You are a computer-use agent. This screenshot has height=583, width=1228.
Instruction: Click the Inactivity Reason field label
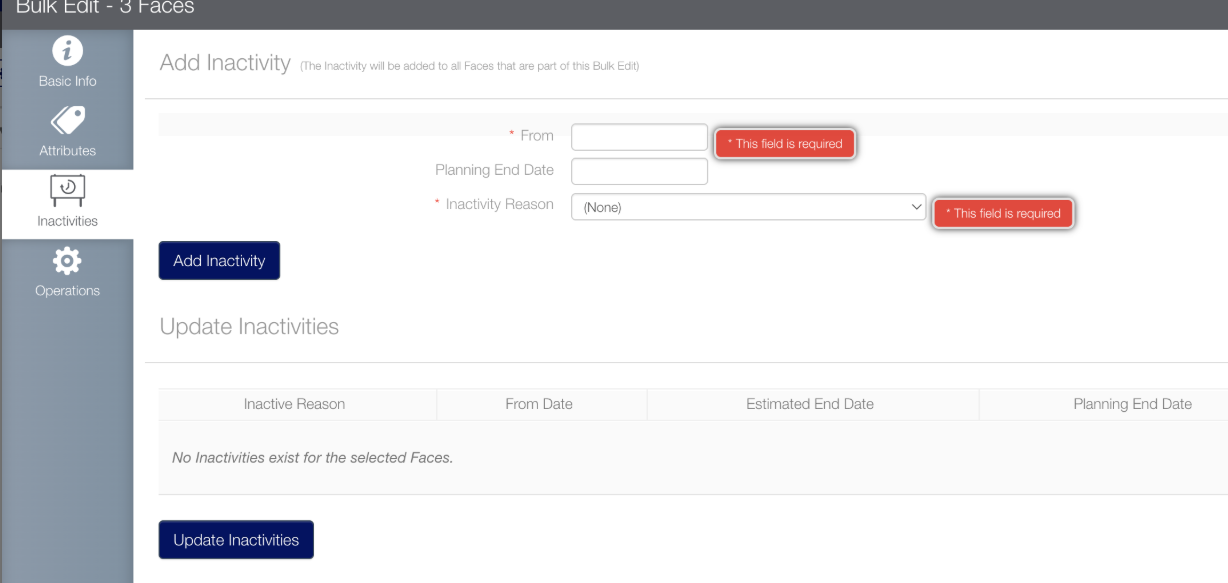coord(498,204)
